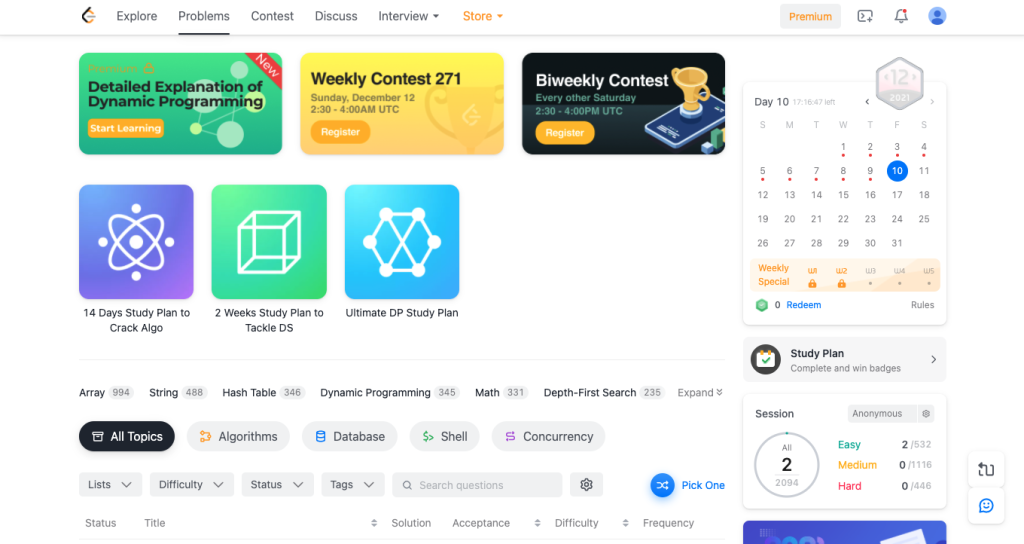Open the Interview menu
The height and width of the screenshot is (544, 1024).
tap(409, 16)
